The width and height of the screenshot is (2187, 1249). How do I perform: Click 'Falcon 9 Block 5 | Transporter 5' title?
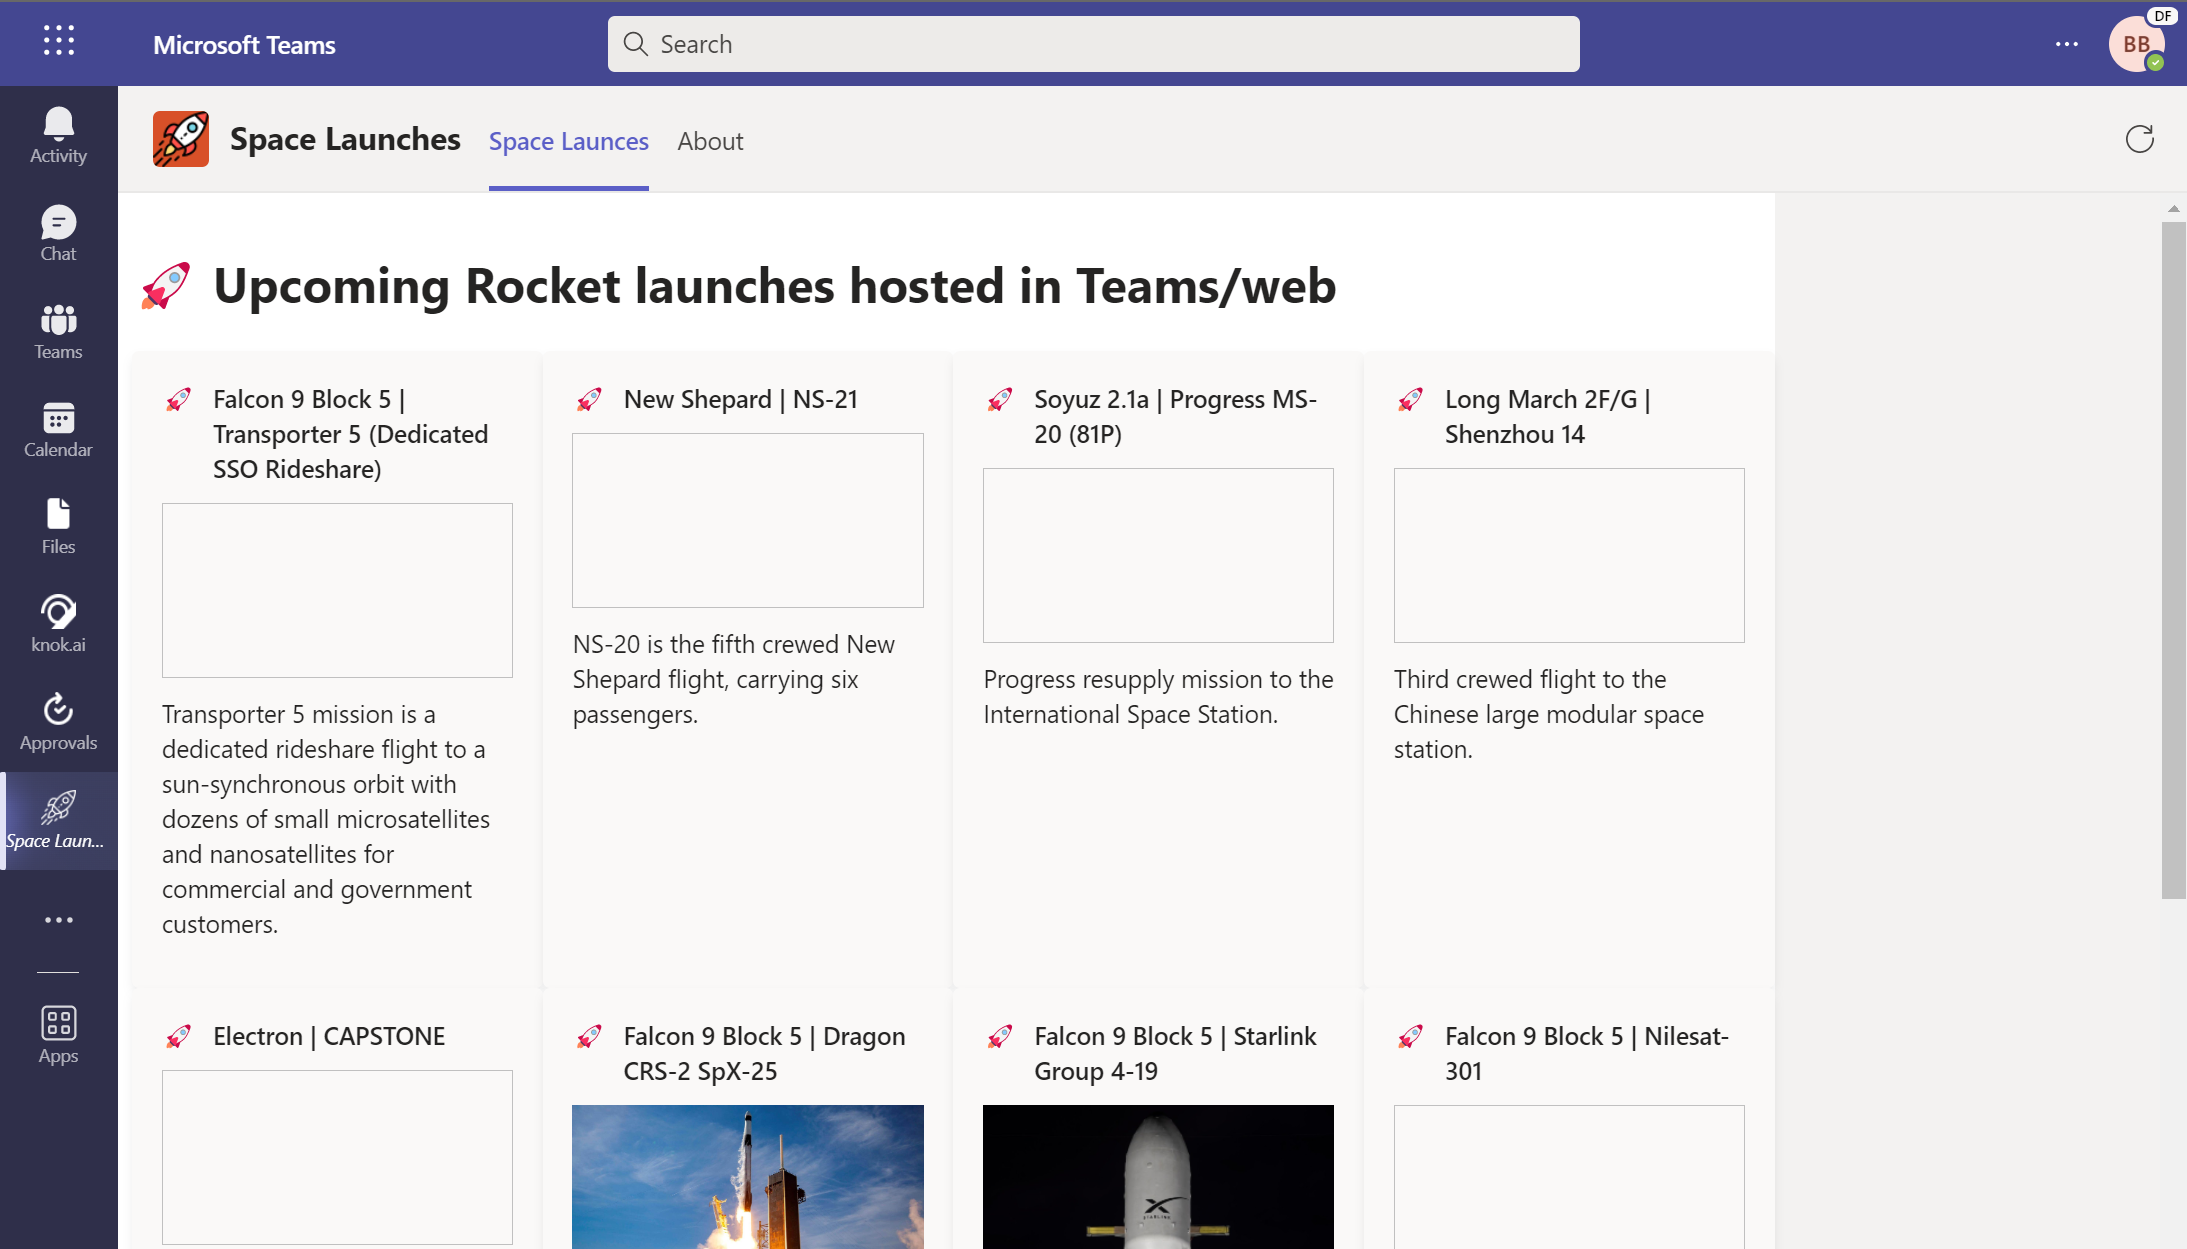(x=350, y=434)
